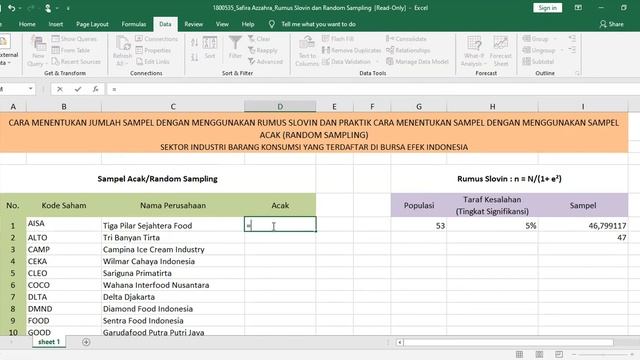
Task: Open the Home tab
Action: point(27,24)
